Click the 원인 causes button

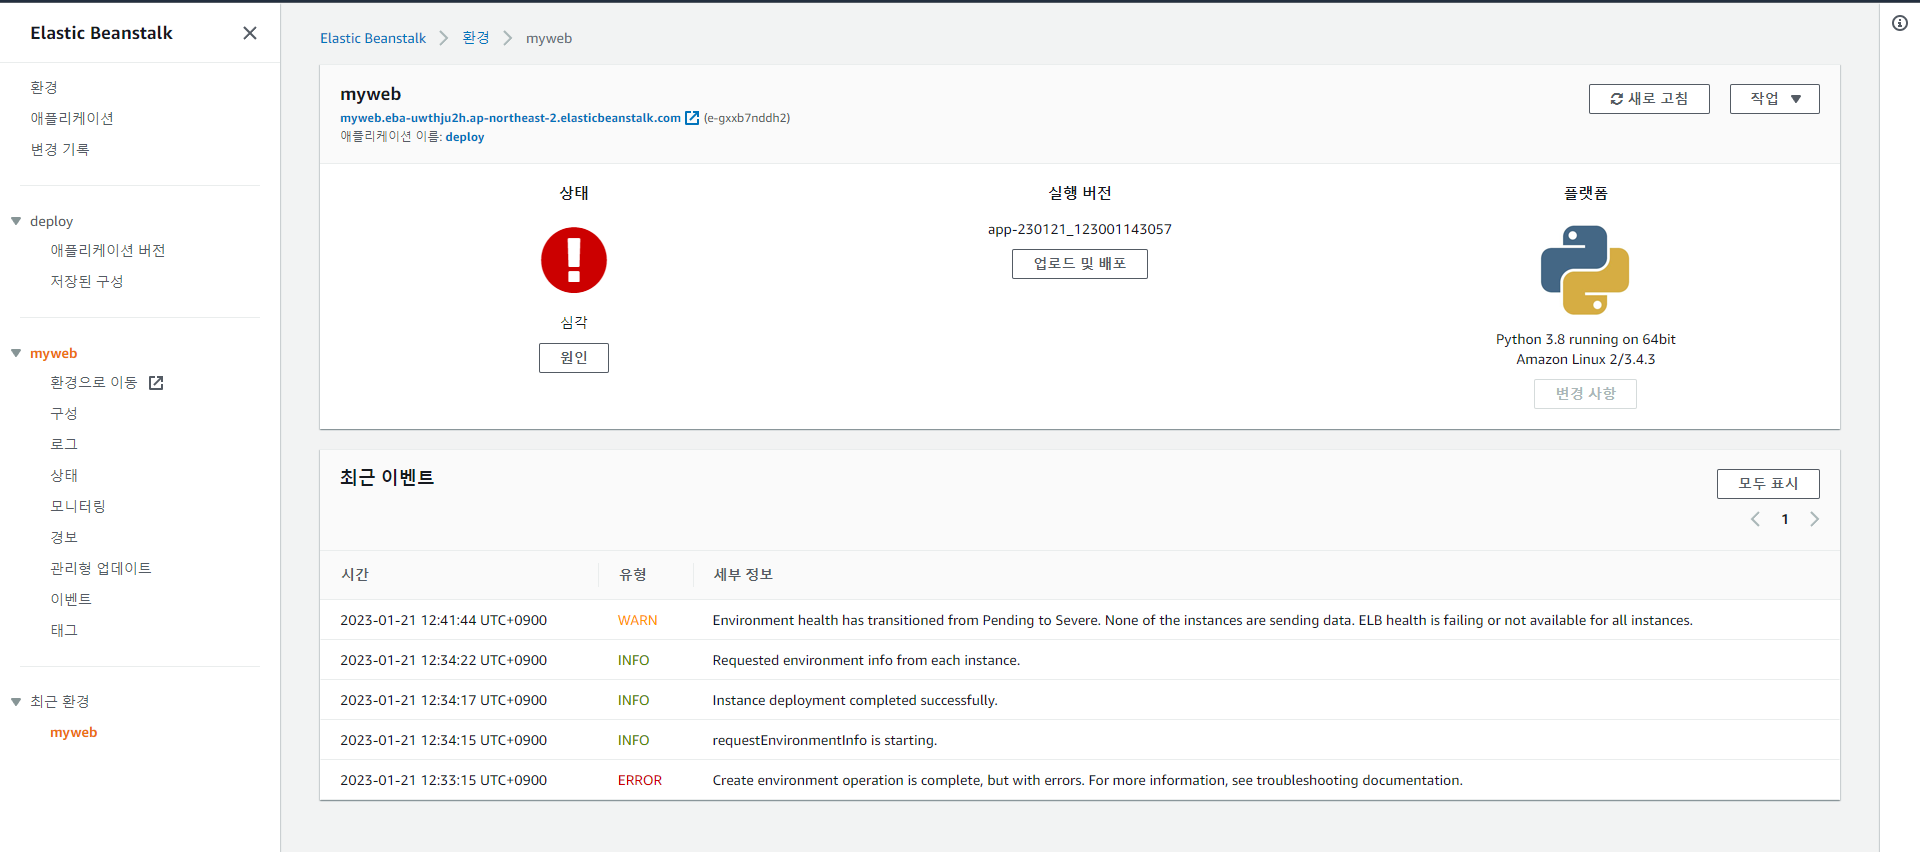(x=574, y=358)
